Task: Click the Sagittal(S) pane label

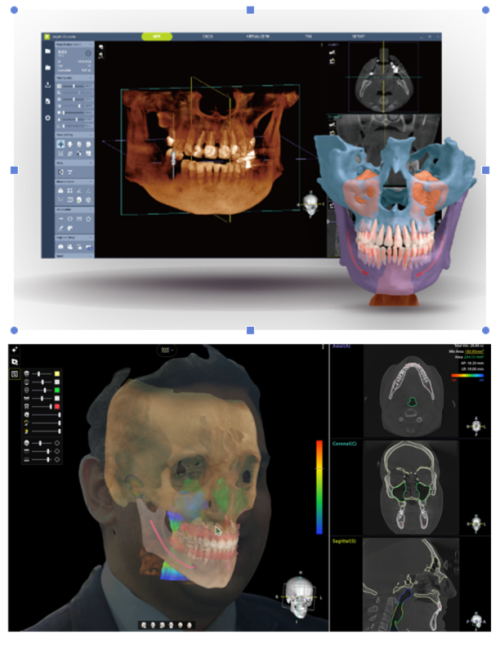Action: 344,541
